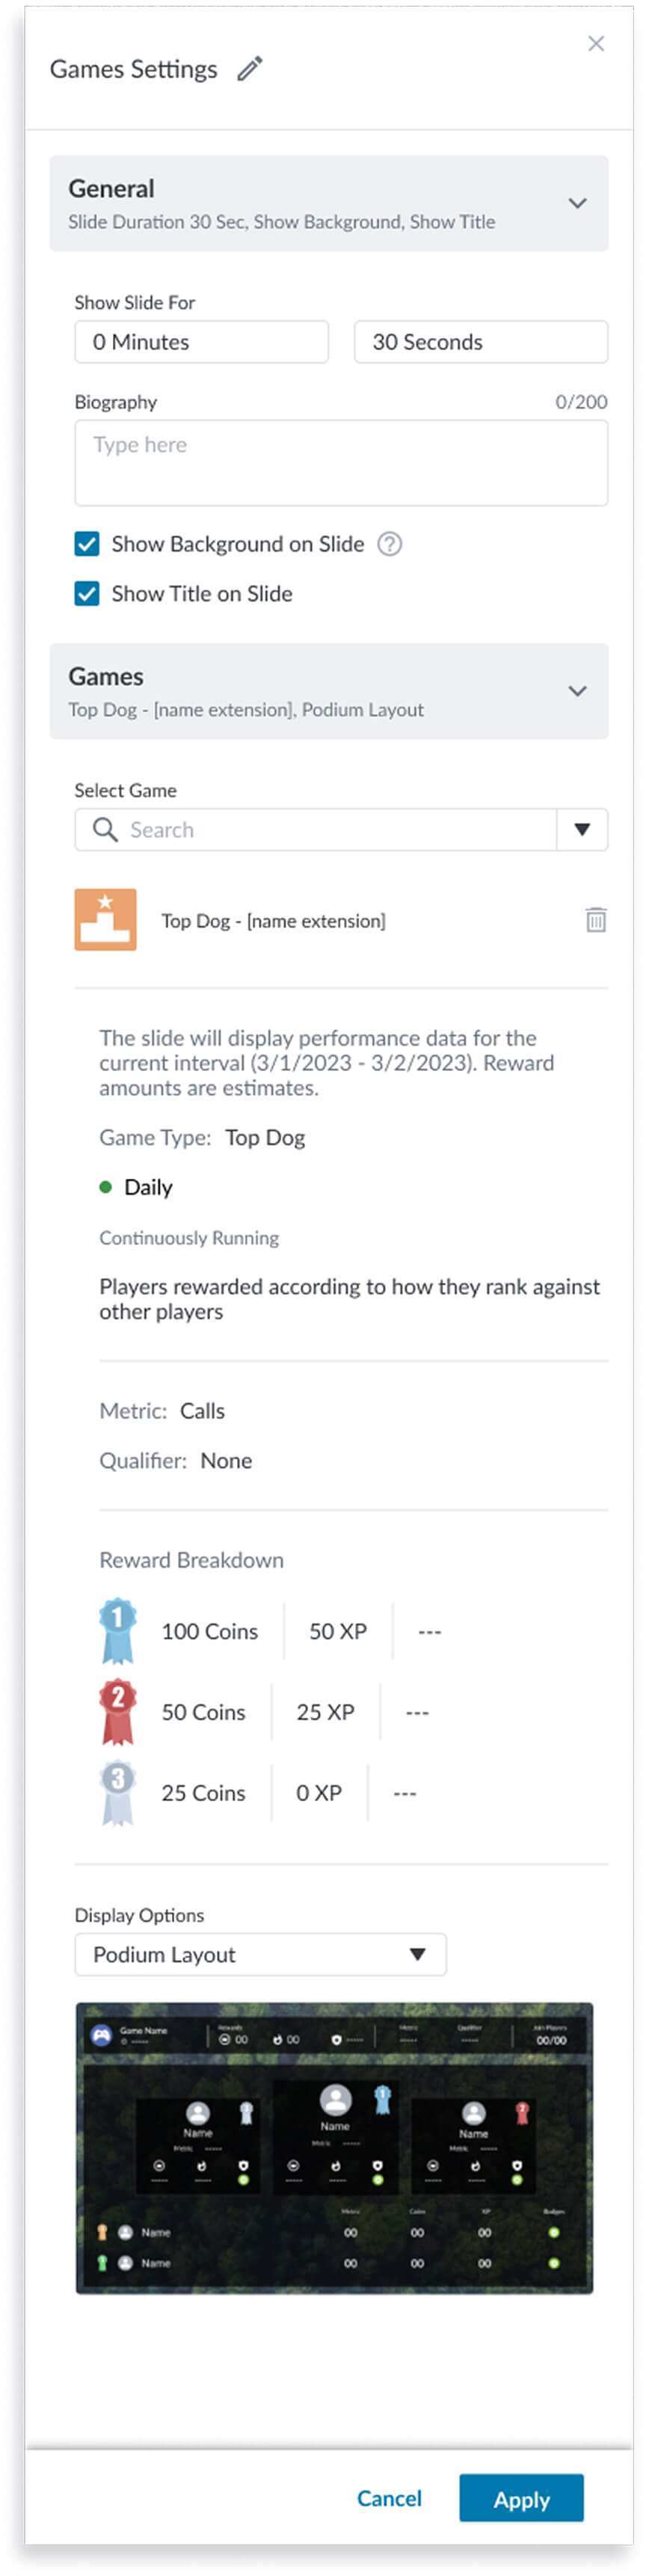Screen dimensions: 646x2576
Task: Click the third place silver ribbon icon
Action: point(117,1793)
